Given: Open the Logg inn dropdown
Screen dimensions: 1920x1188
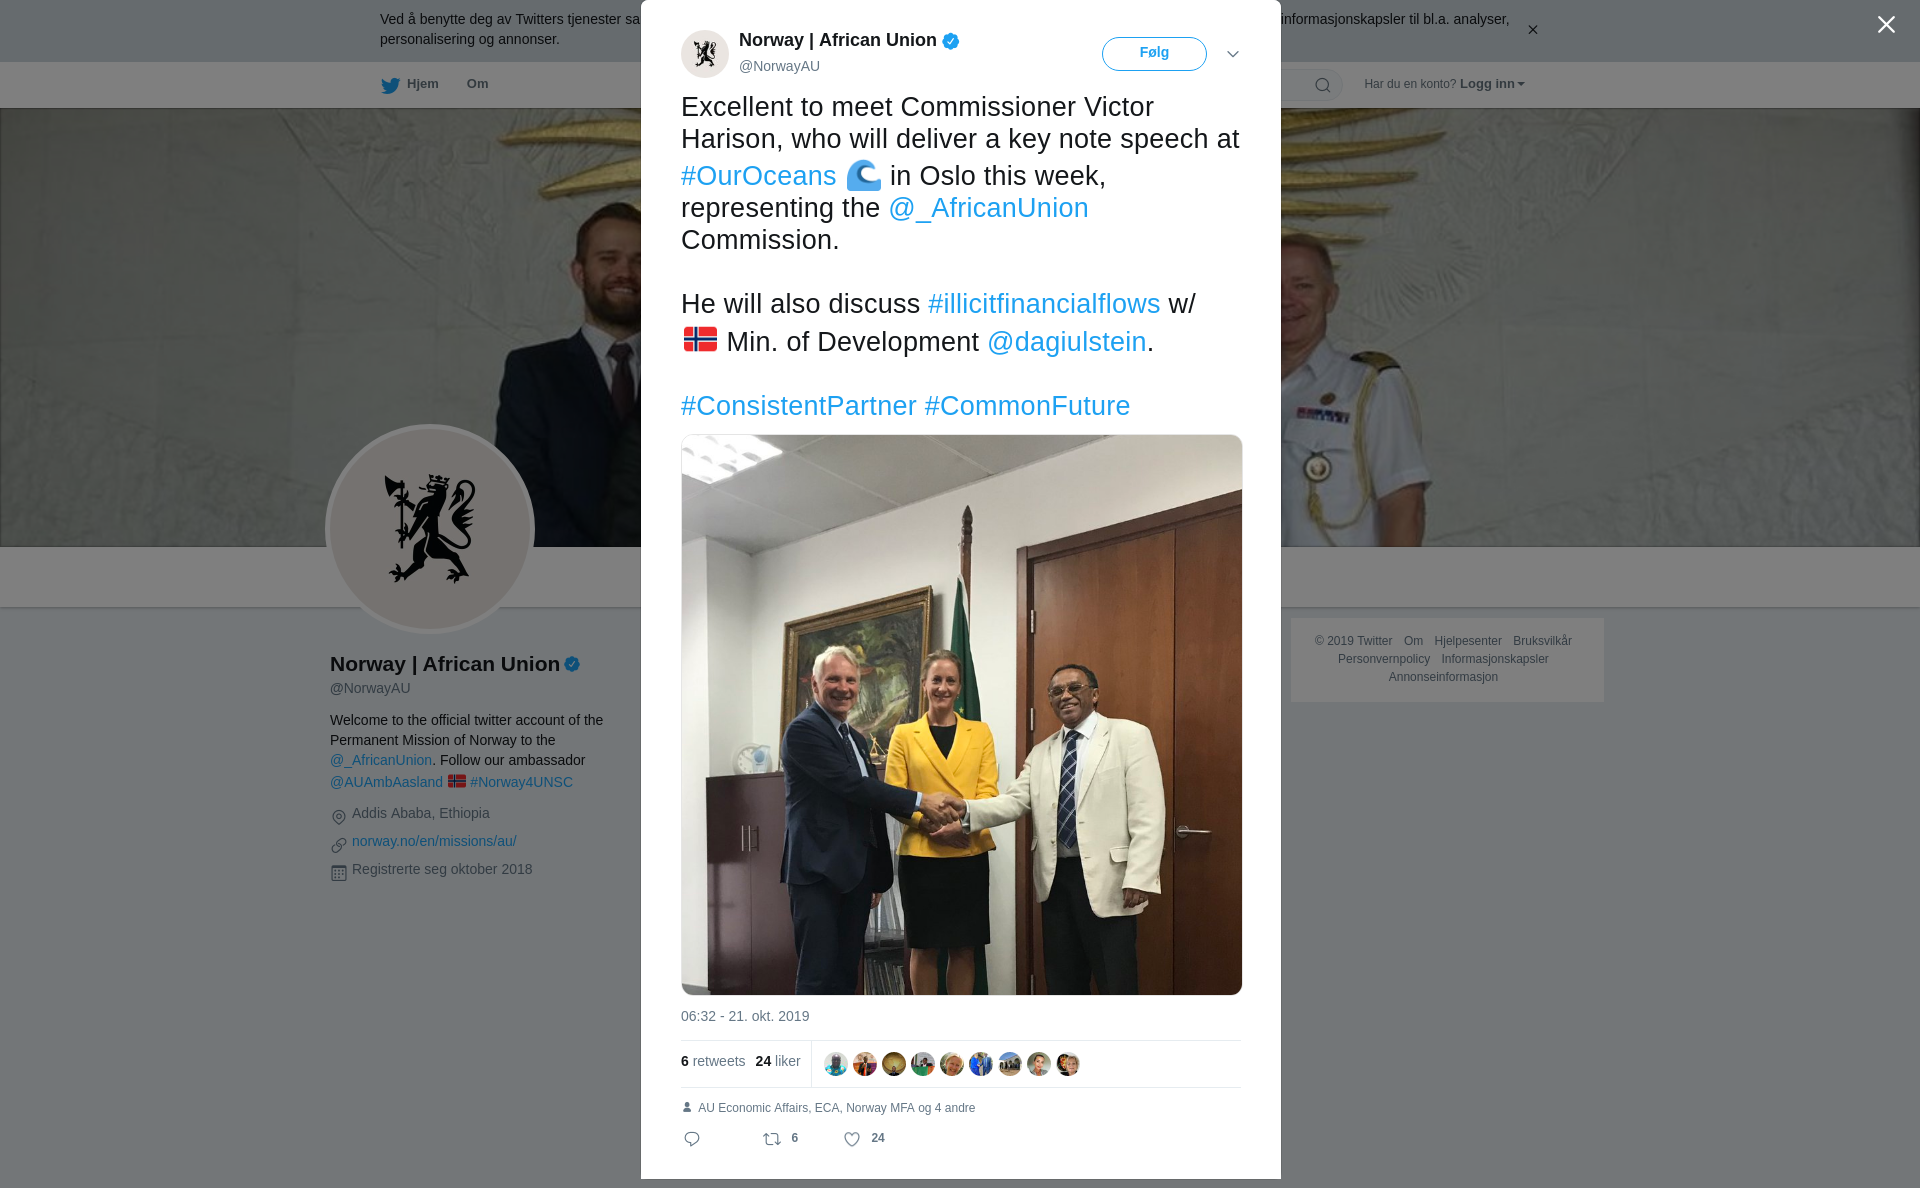Looking at the screenshot, I should [1491, 84].
